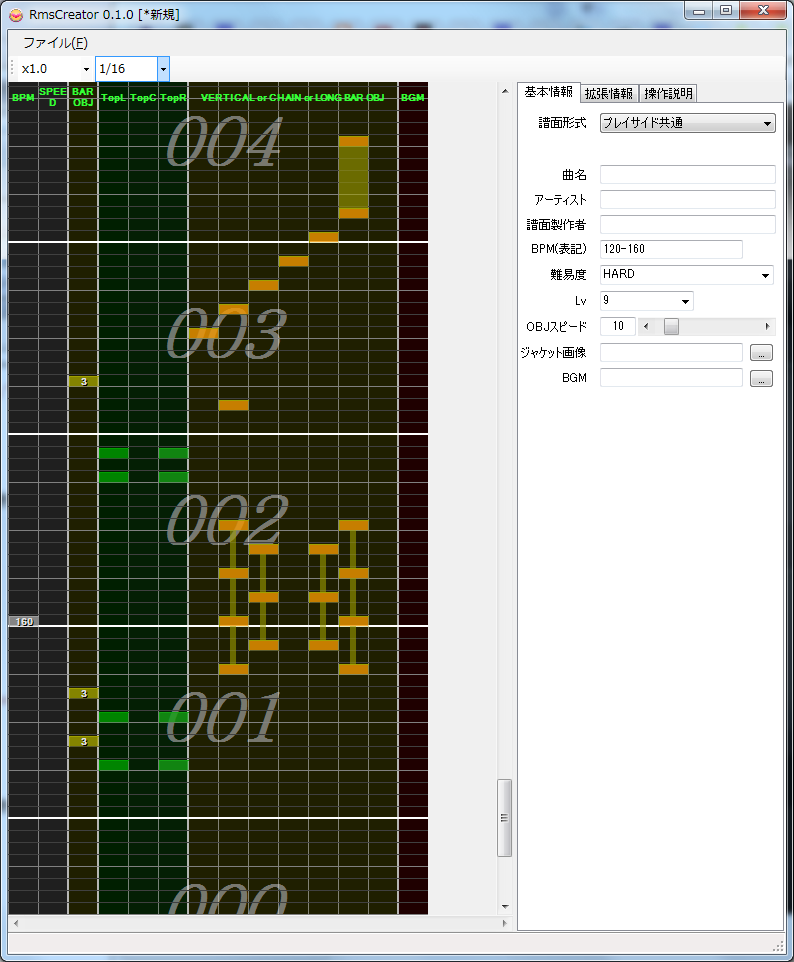The width and height of the screenshot is (794, 962).
Task: Select the long yellow bar note in measure 004
Action: click(x=353, y=177)
